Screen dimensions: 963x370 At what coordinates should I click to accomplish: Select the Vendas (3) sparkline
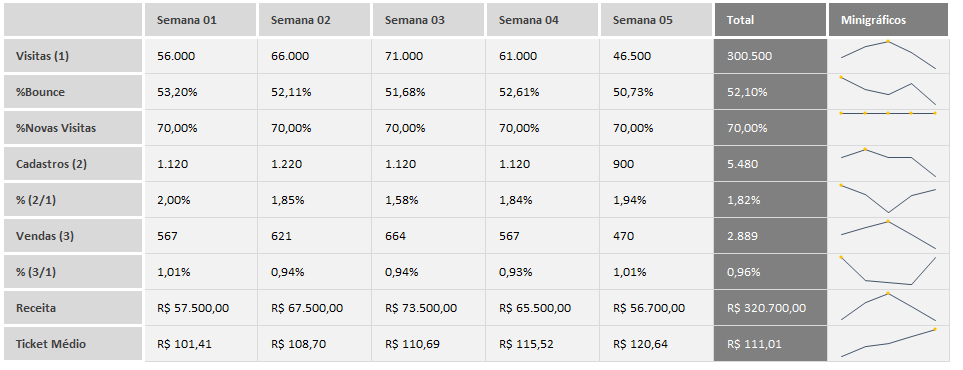pyautogui.click(x=888, y=235)
